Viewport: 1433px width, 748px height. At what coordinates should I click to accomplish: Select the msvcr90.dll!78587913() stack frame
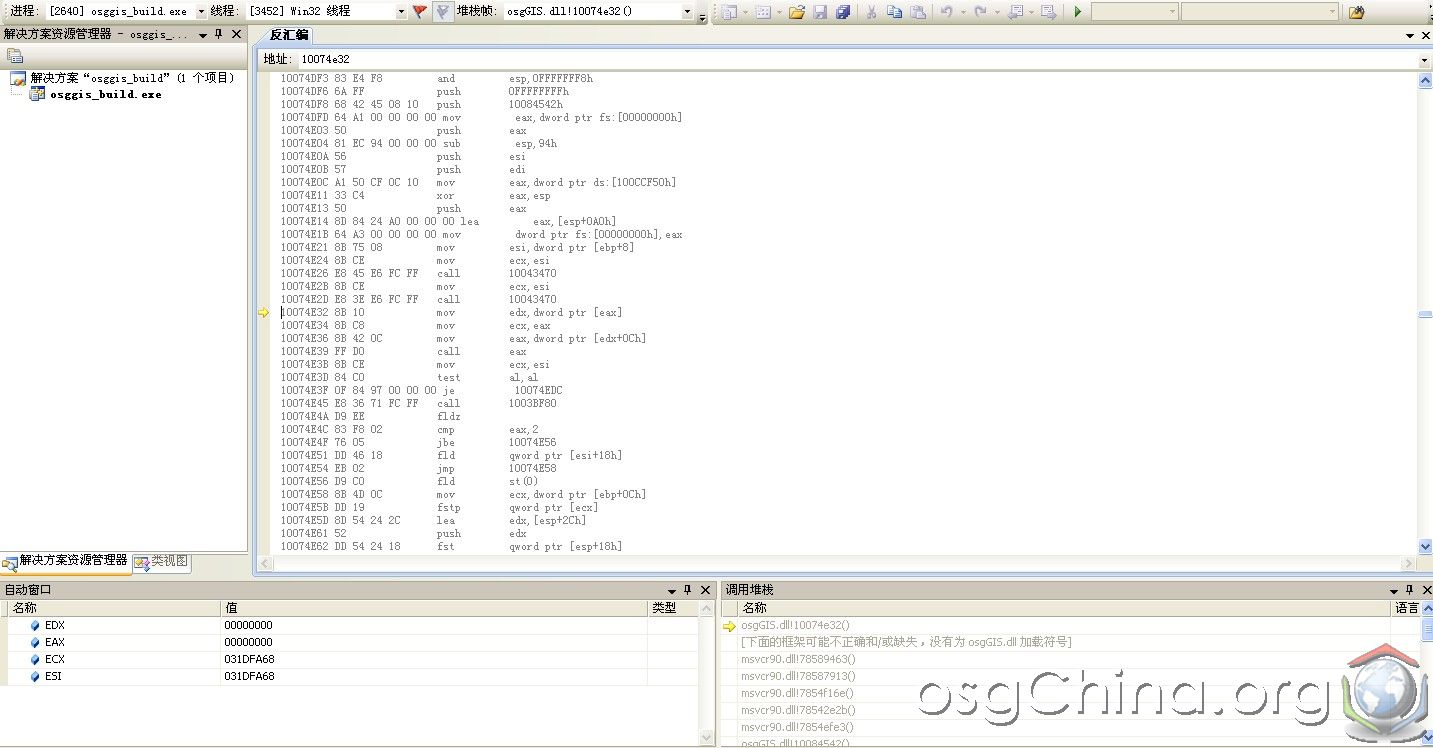(x=798, y=676)
